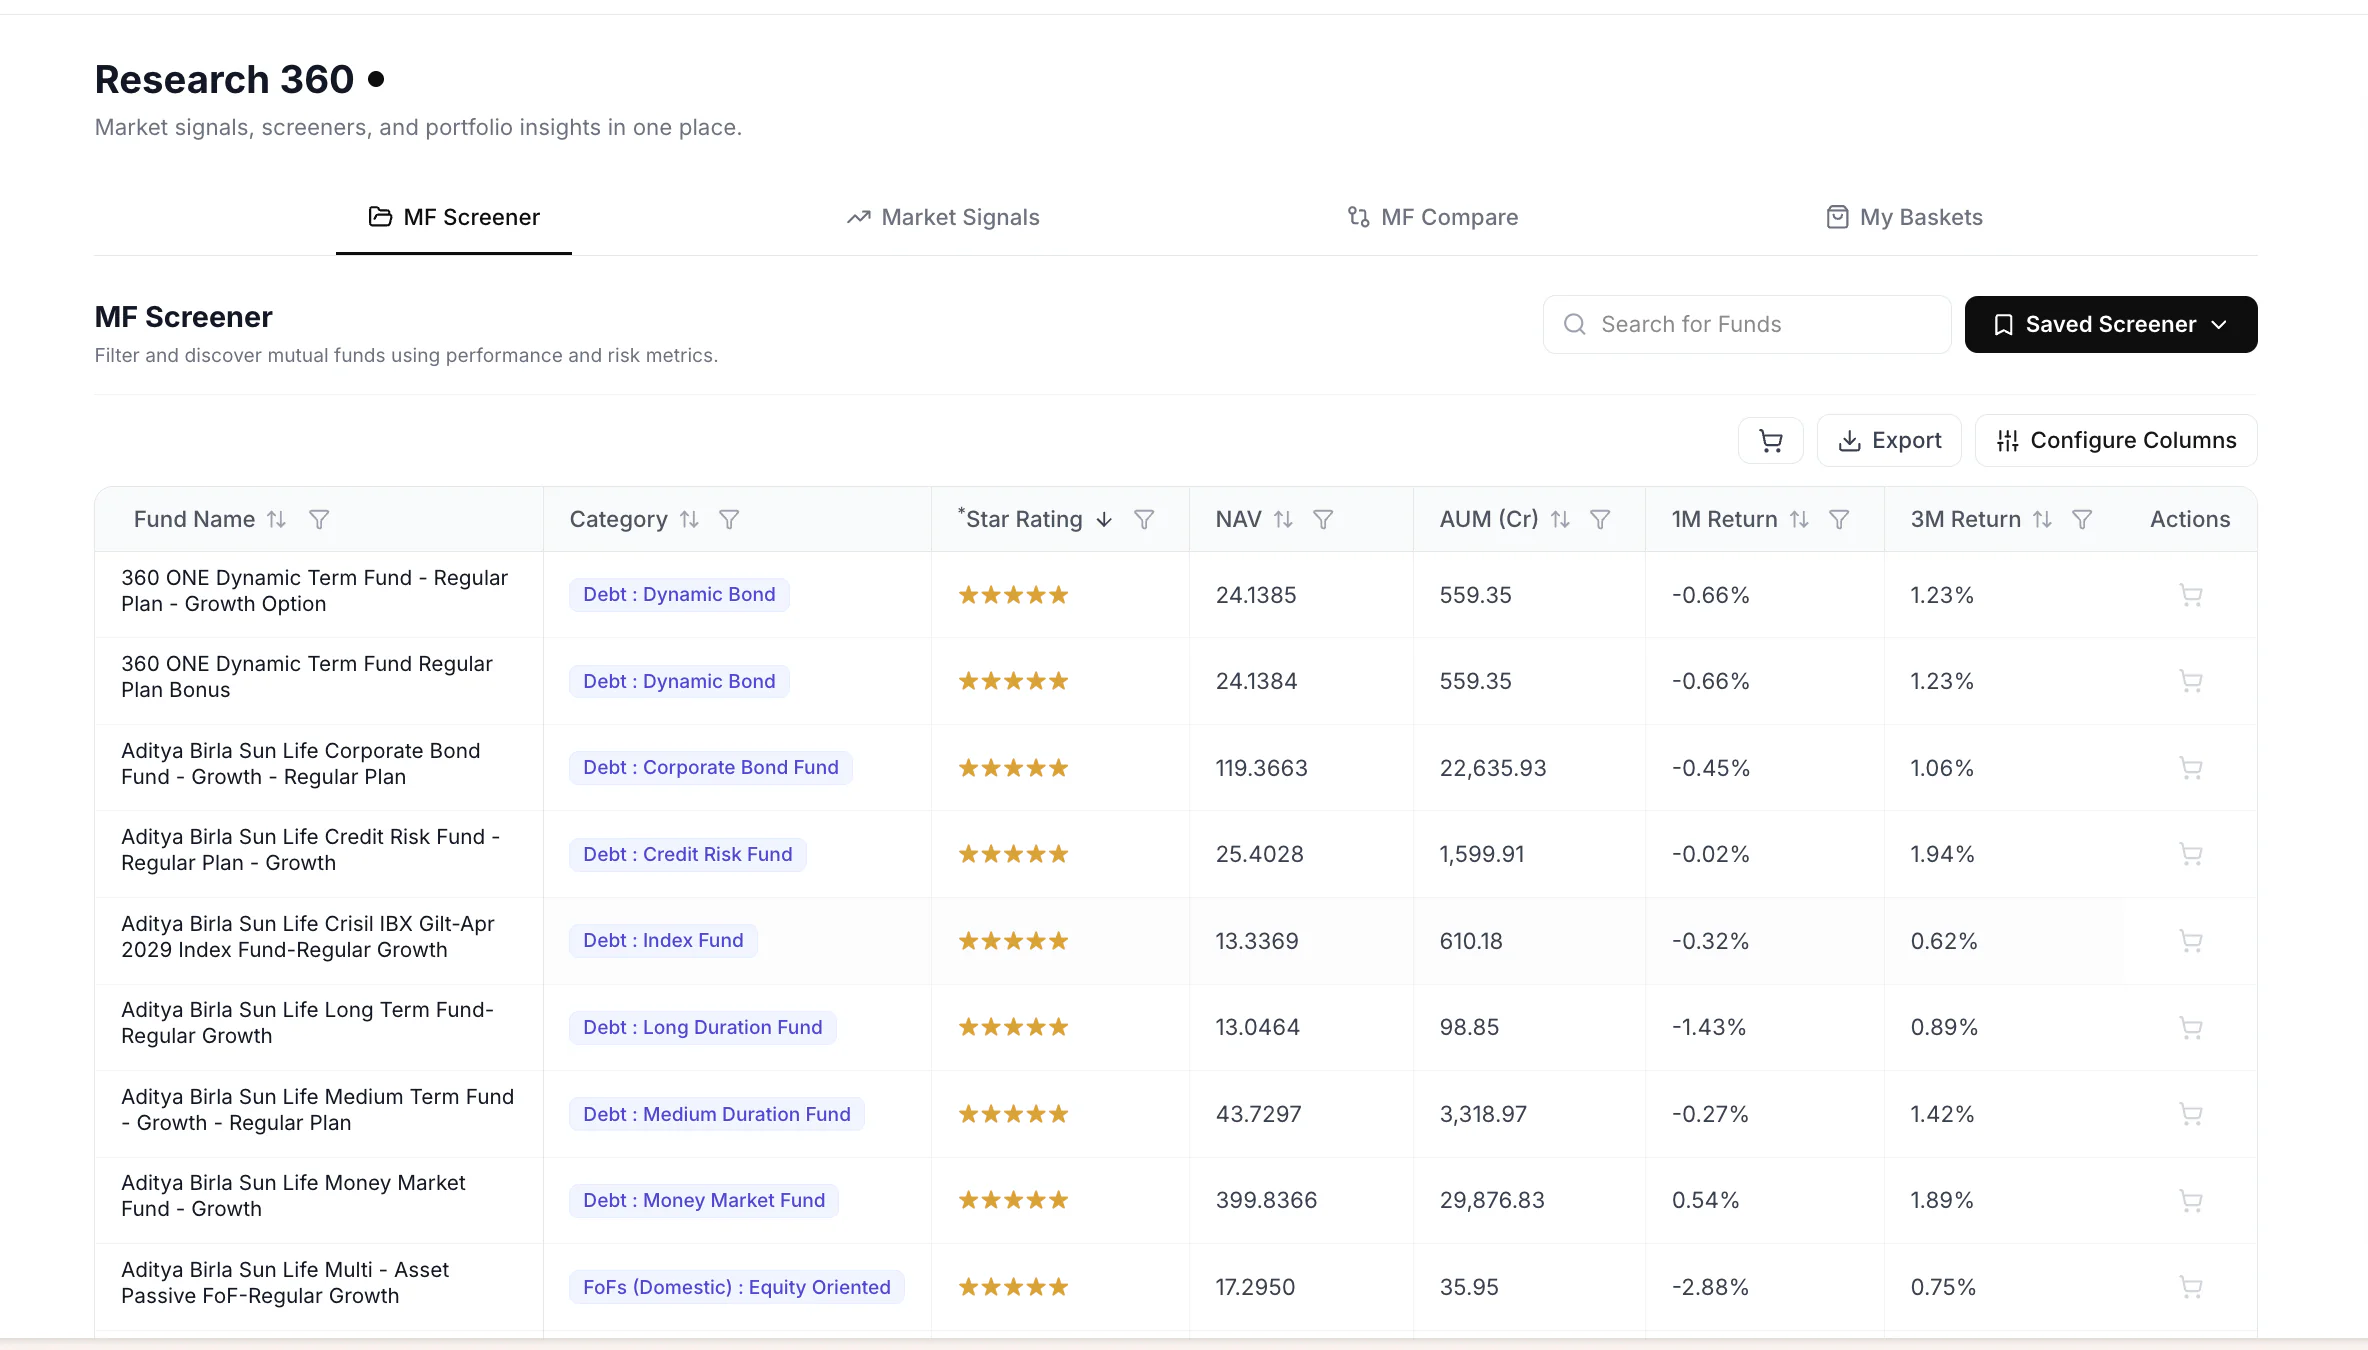Add Crisil IBX Gilt-Apr 2029 fund to cart
The width and height of the screenshot is (2368, 1350).
coord(2191,941)
